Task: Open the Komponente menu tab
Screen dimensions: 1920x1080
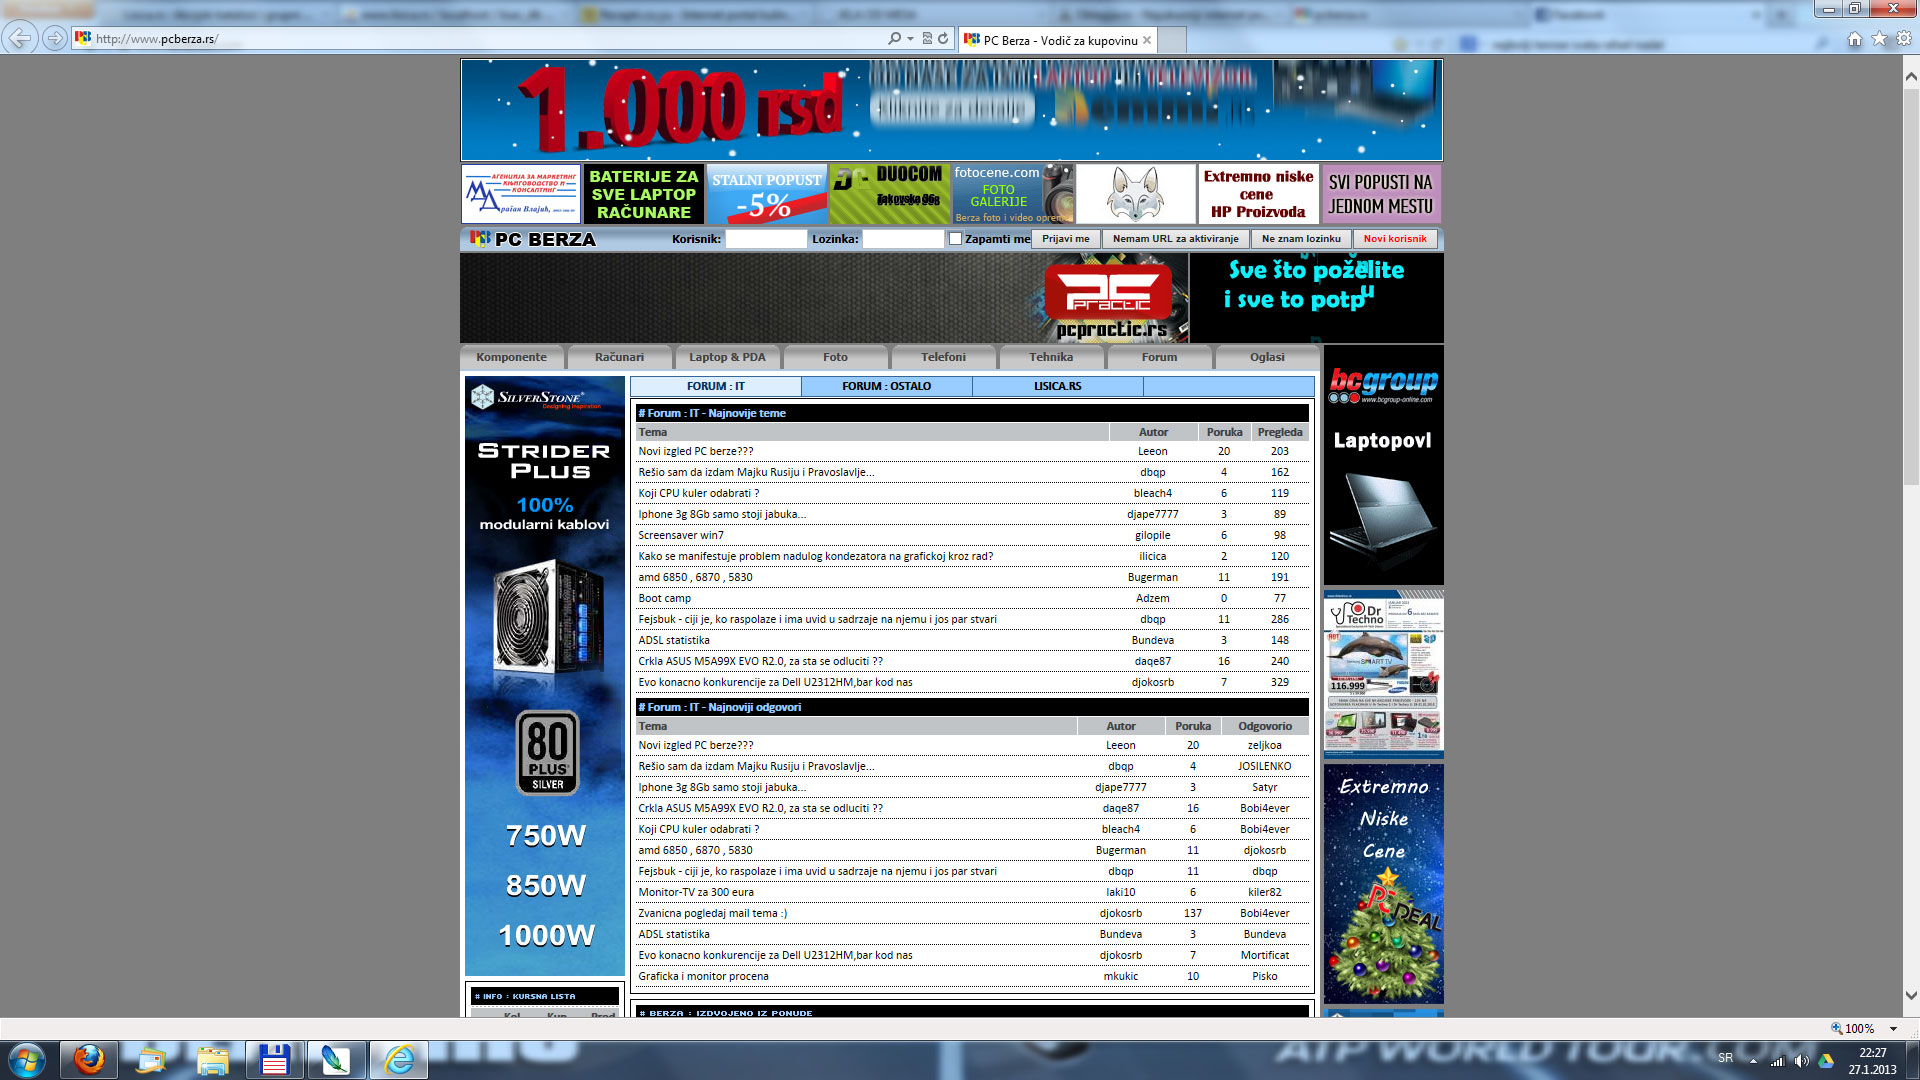Action: (512, 357)
